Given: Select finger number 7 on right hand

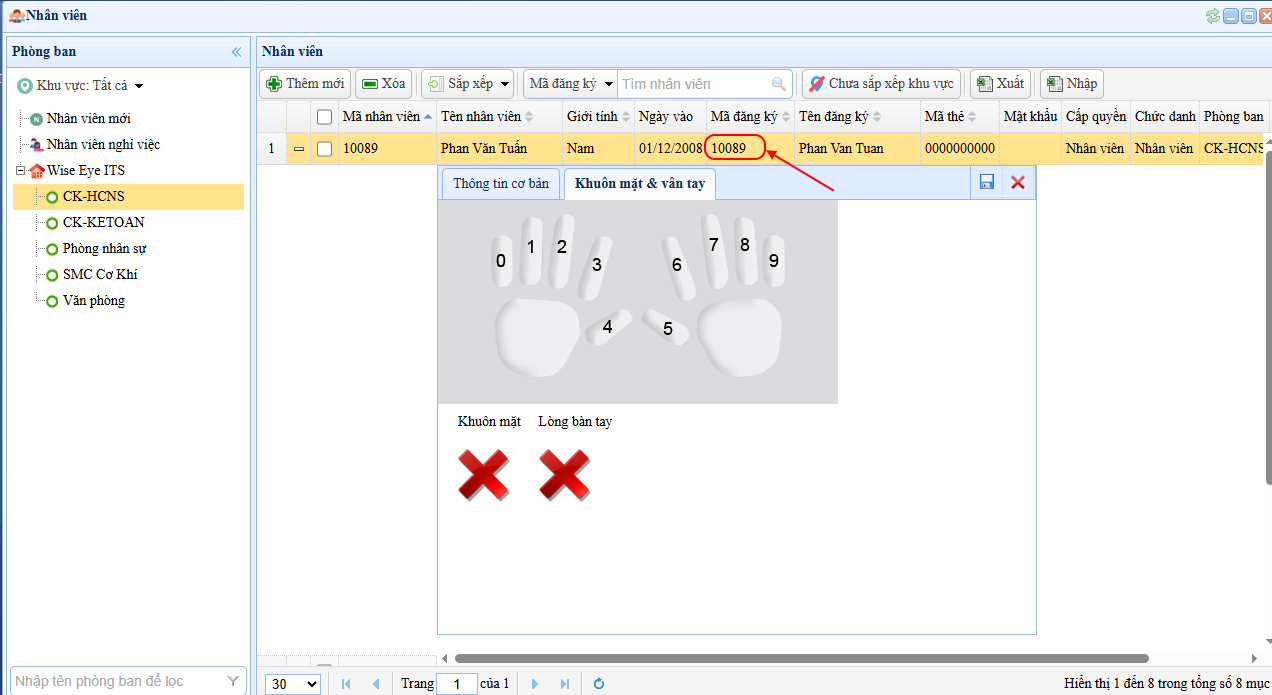Looking at the screenshot, I should pos(713,246).
